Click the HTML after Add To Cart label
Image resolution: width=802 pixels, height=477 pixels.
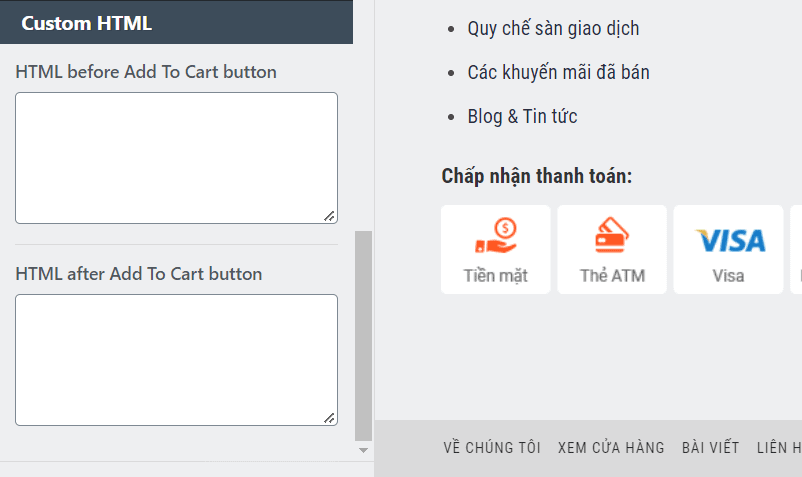tap(139, 274)
